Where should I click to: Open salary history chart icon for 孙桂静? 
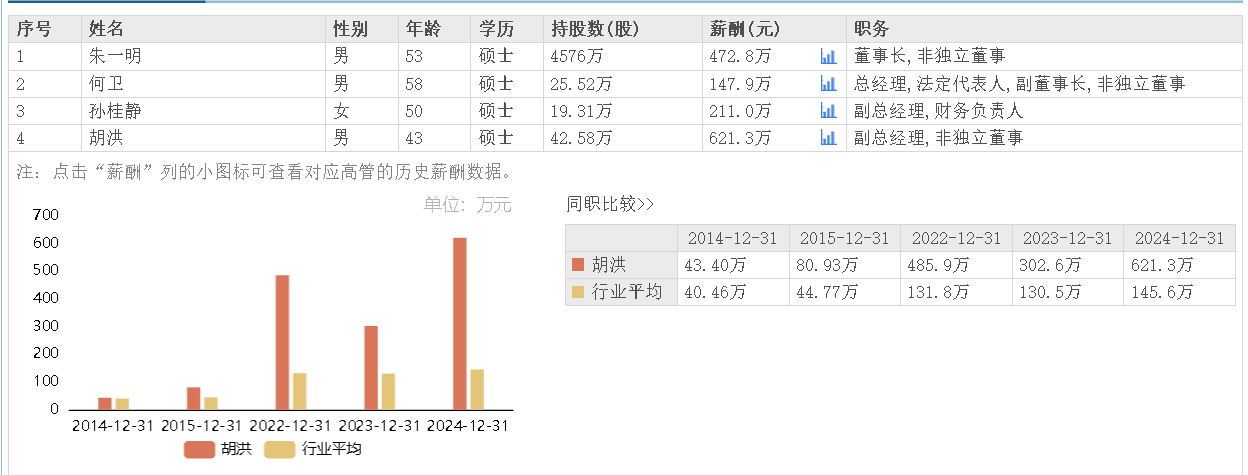click(x=828, y=111)
